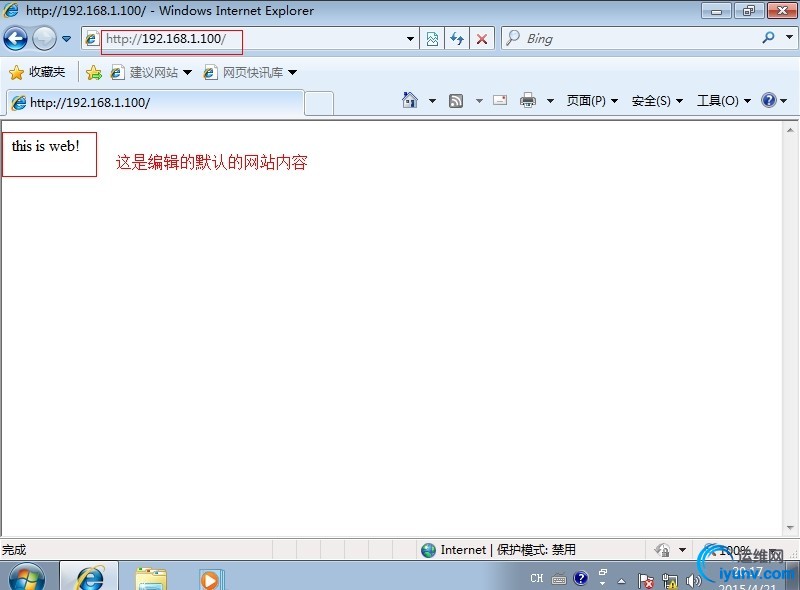The image size is (800, 590).
Task: Restore down the Internet Explorer window
Action: point(748,11)
